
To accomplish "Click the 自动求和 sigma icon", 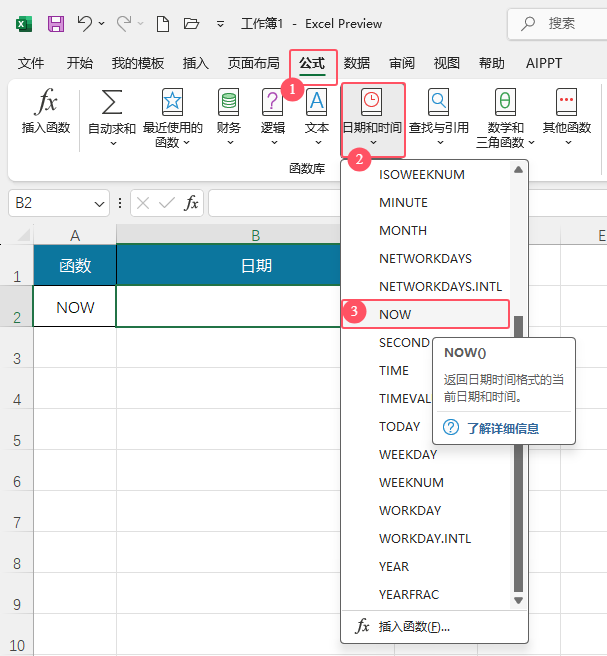I will [x=112, y=102].
